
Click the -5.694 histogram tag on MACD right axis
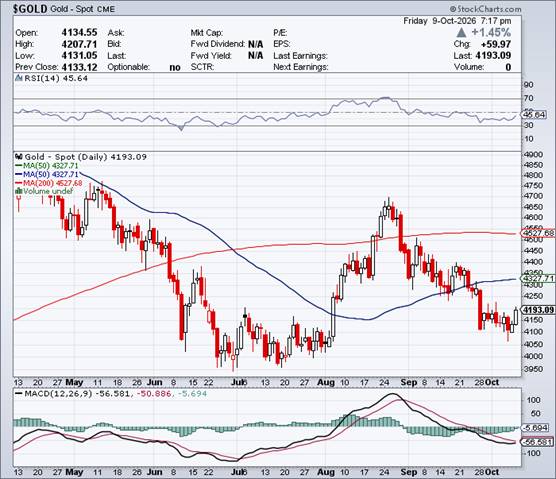click(535, 428)
